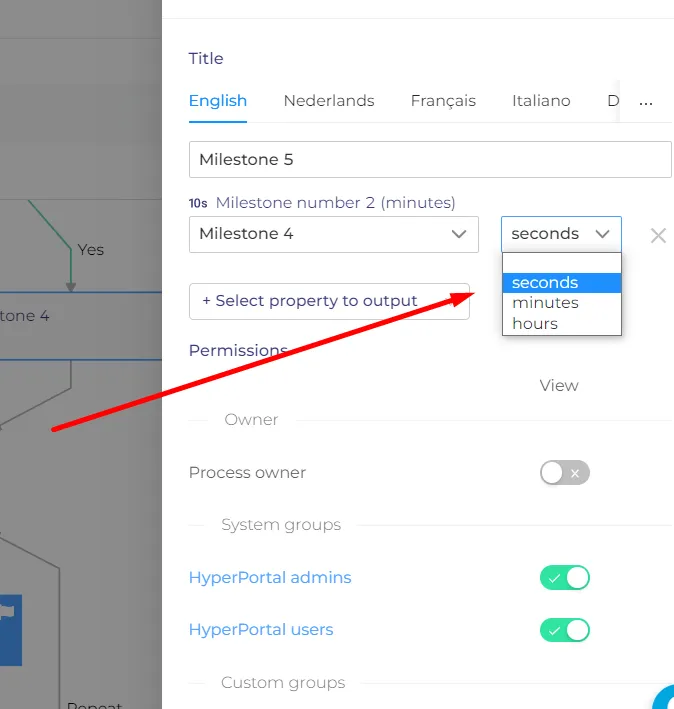Screen dimensions: 674x709
Task: Click the Title heading
Action: 206,59
